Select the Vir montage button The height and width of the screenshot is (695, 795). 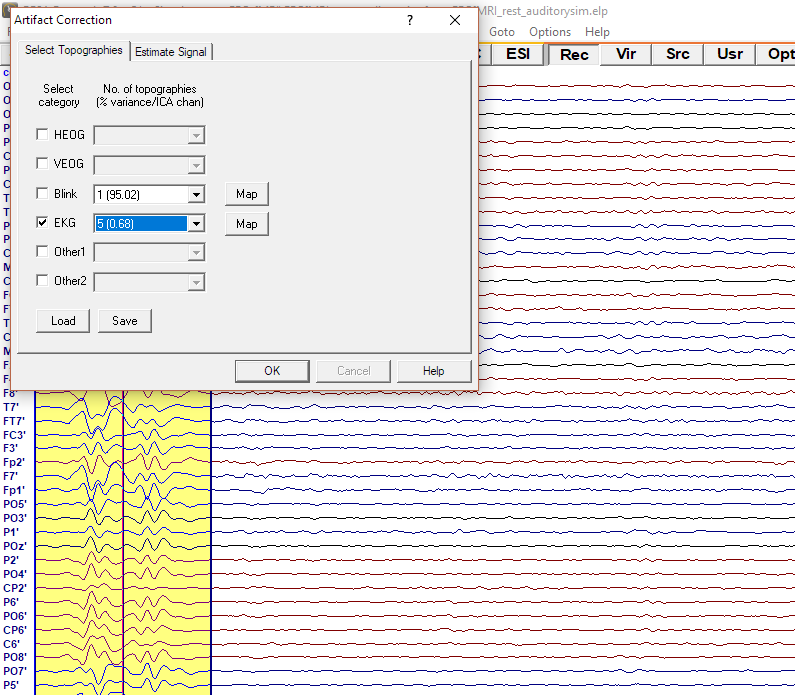[x=626, y=54]
